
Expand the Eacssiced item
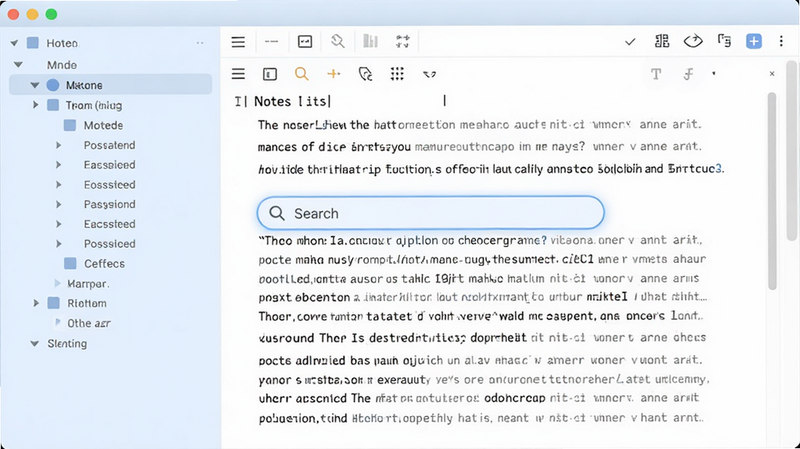[58, 165]
